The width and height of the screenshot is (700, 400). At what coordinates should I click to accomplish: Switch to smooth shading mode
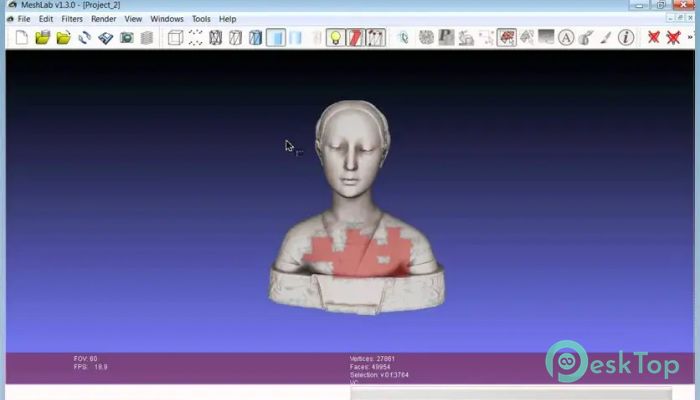(296, 38)
